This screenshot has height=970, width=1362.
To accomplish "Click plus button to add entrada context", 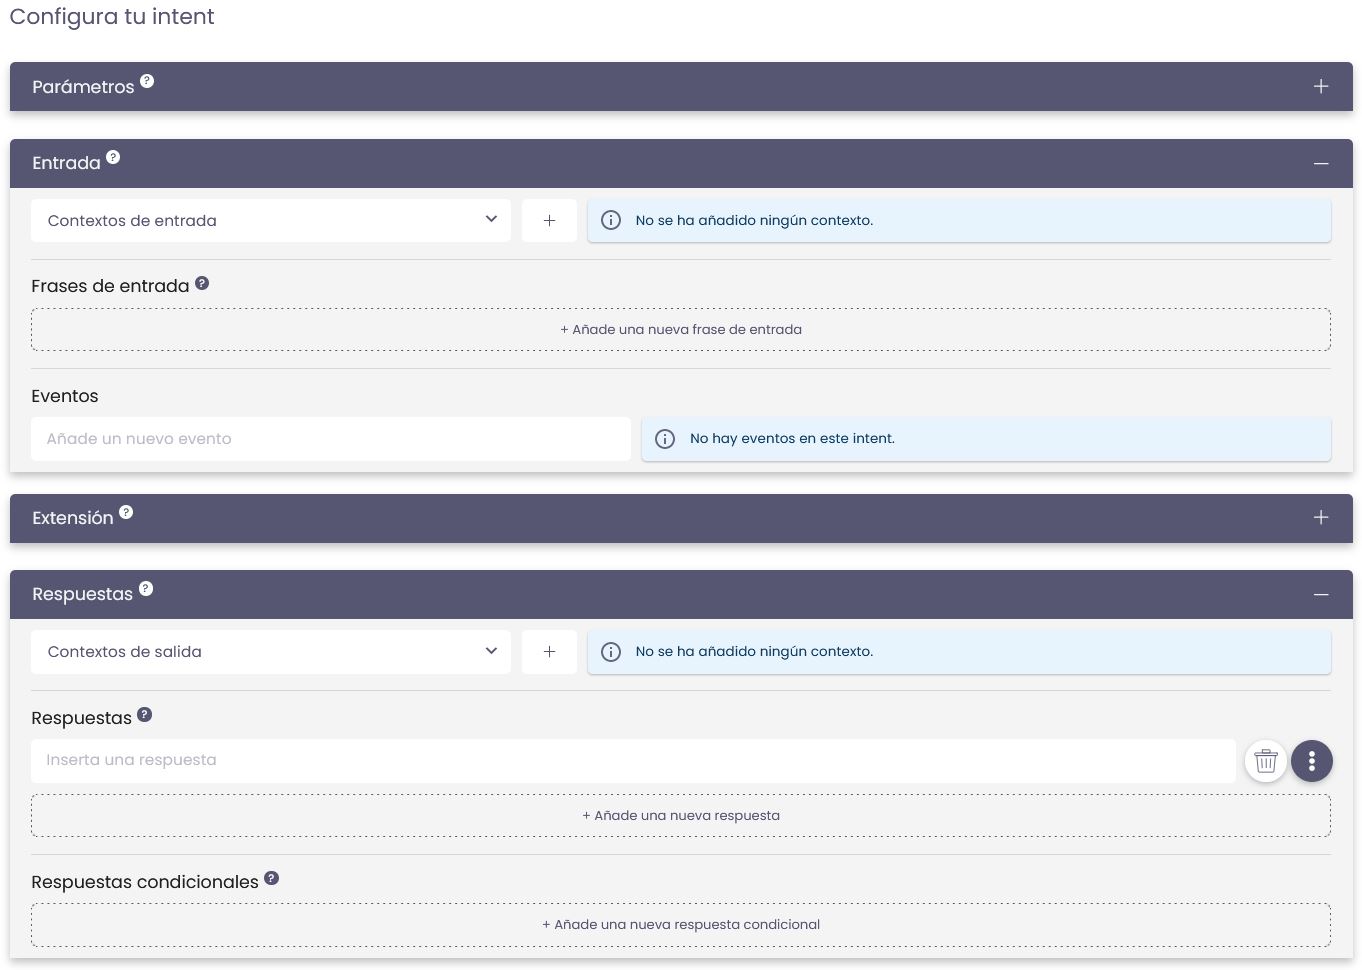I will point(549,221).
